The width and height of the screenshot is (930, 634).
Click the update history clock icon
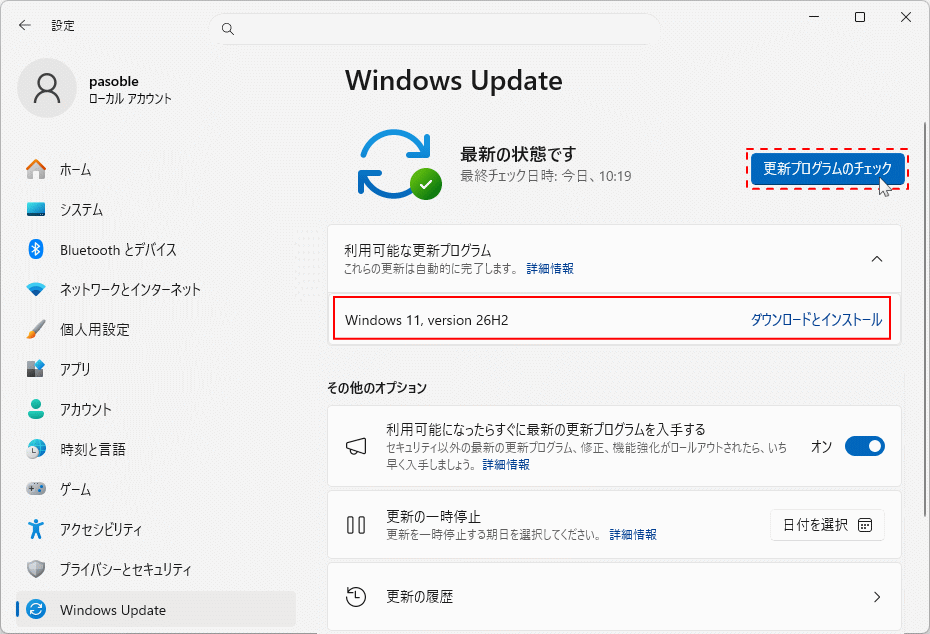(x=356, y=597)
